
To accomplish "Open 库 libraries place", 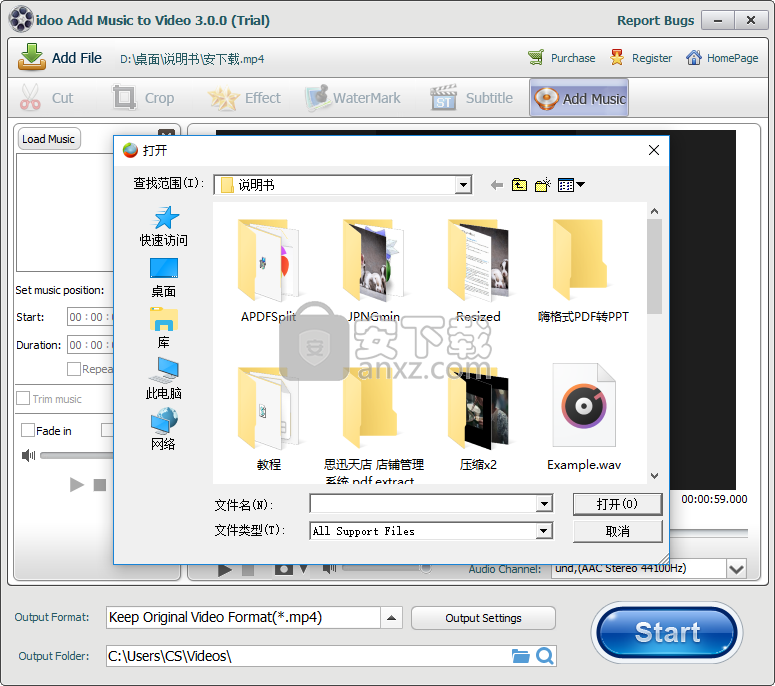I will (164, 328).
